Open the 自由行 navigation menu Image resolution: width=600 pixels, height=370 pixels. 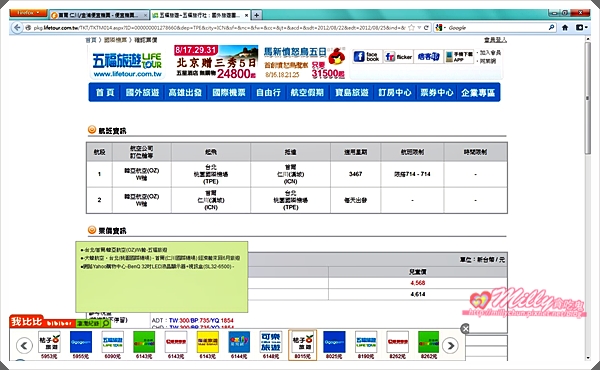pos(268,93)
